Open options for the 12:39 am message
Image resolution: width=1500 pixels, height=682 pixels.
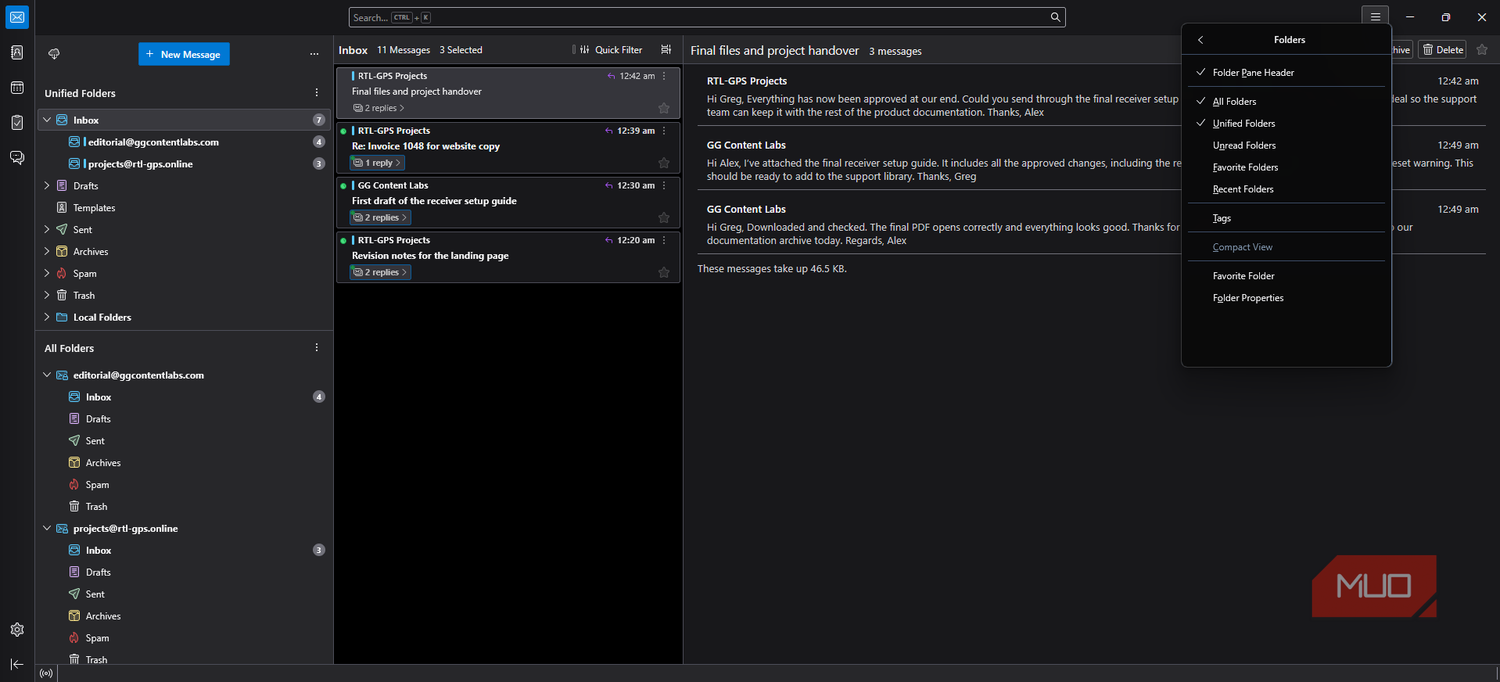(664, 131)
